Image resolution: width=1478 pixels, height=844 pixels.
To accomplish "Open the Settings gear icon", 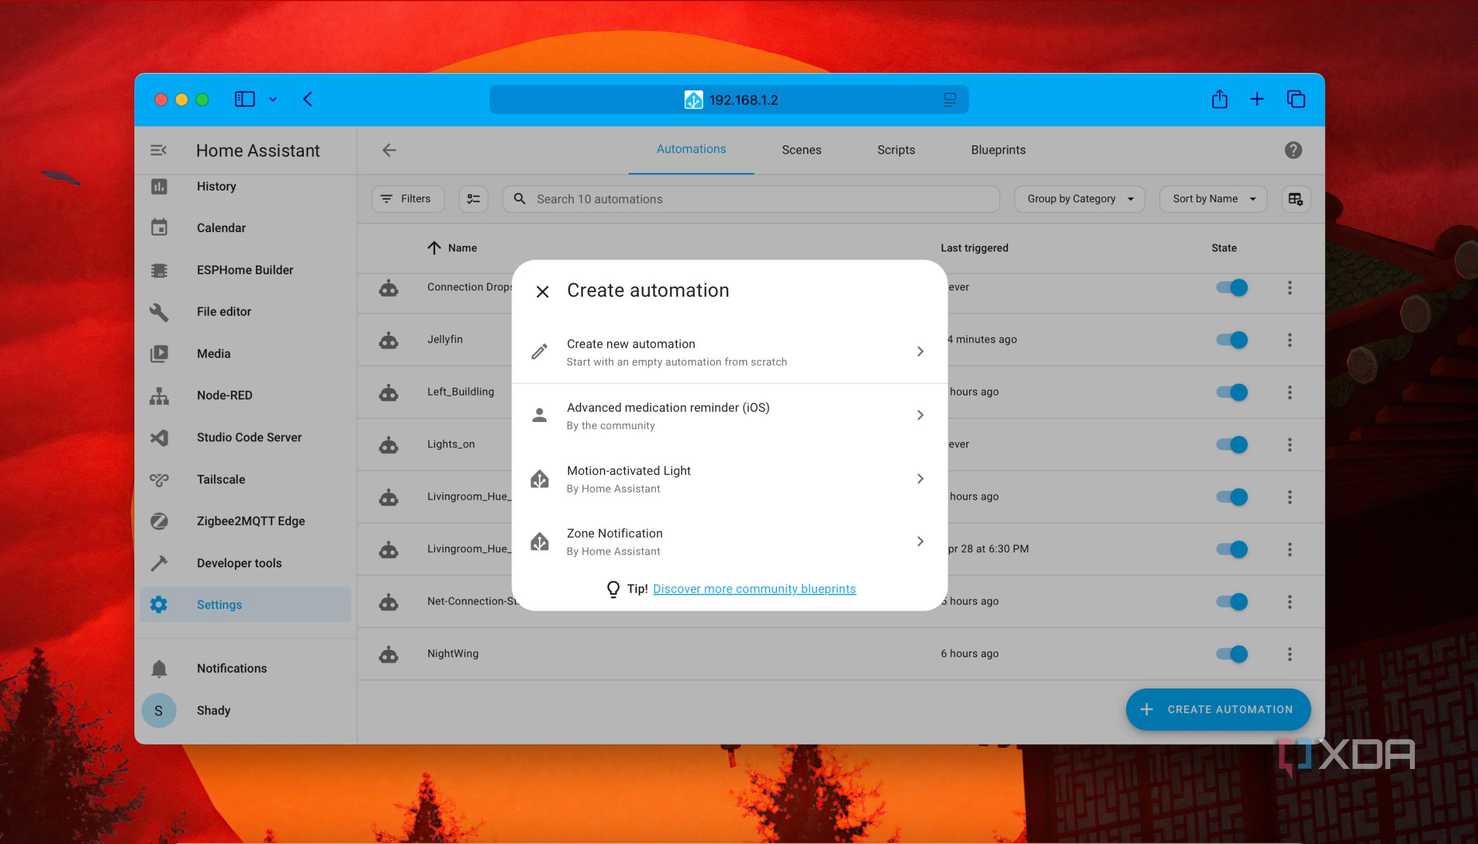I will [159, 605].
